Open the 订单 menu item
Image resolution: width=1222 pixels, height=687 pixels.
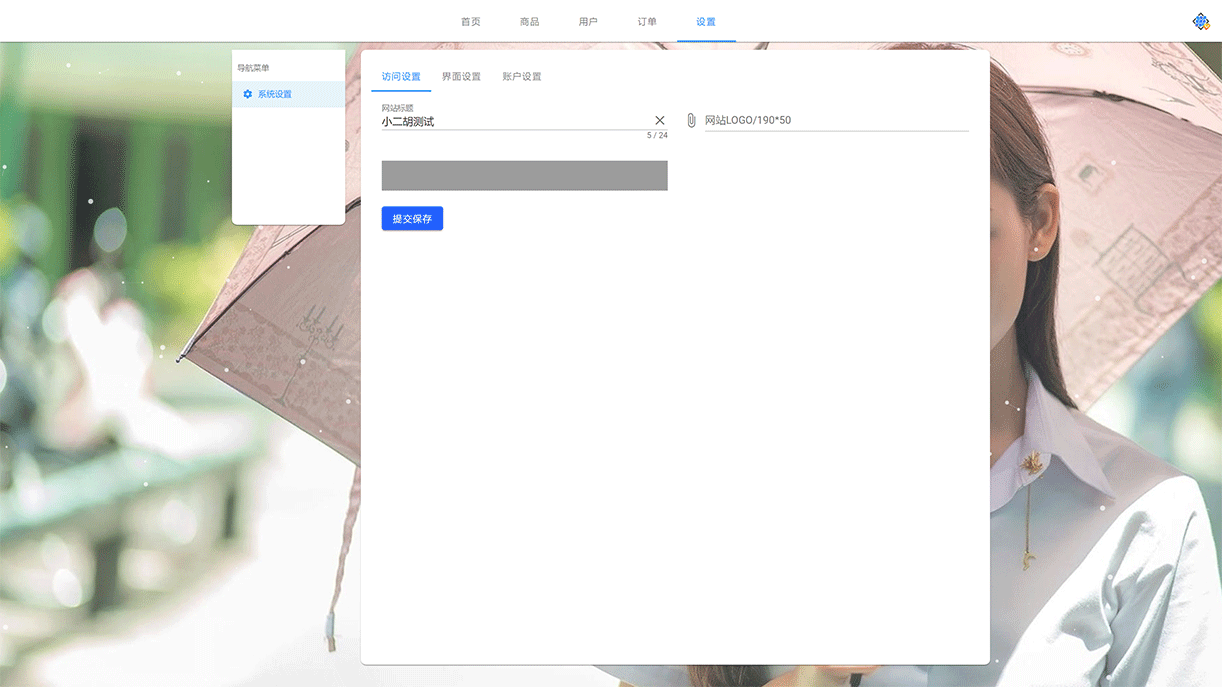pos(647,21)
